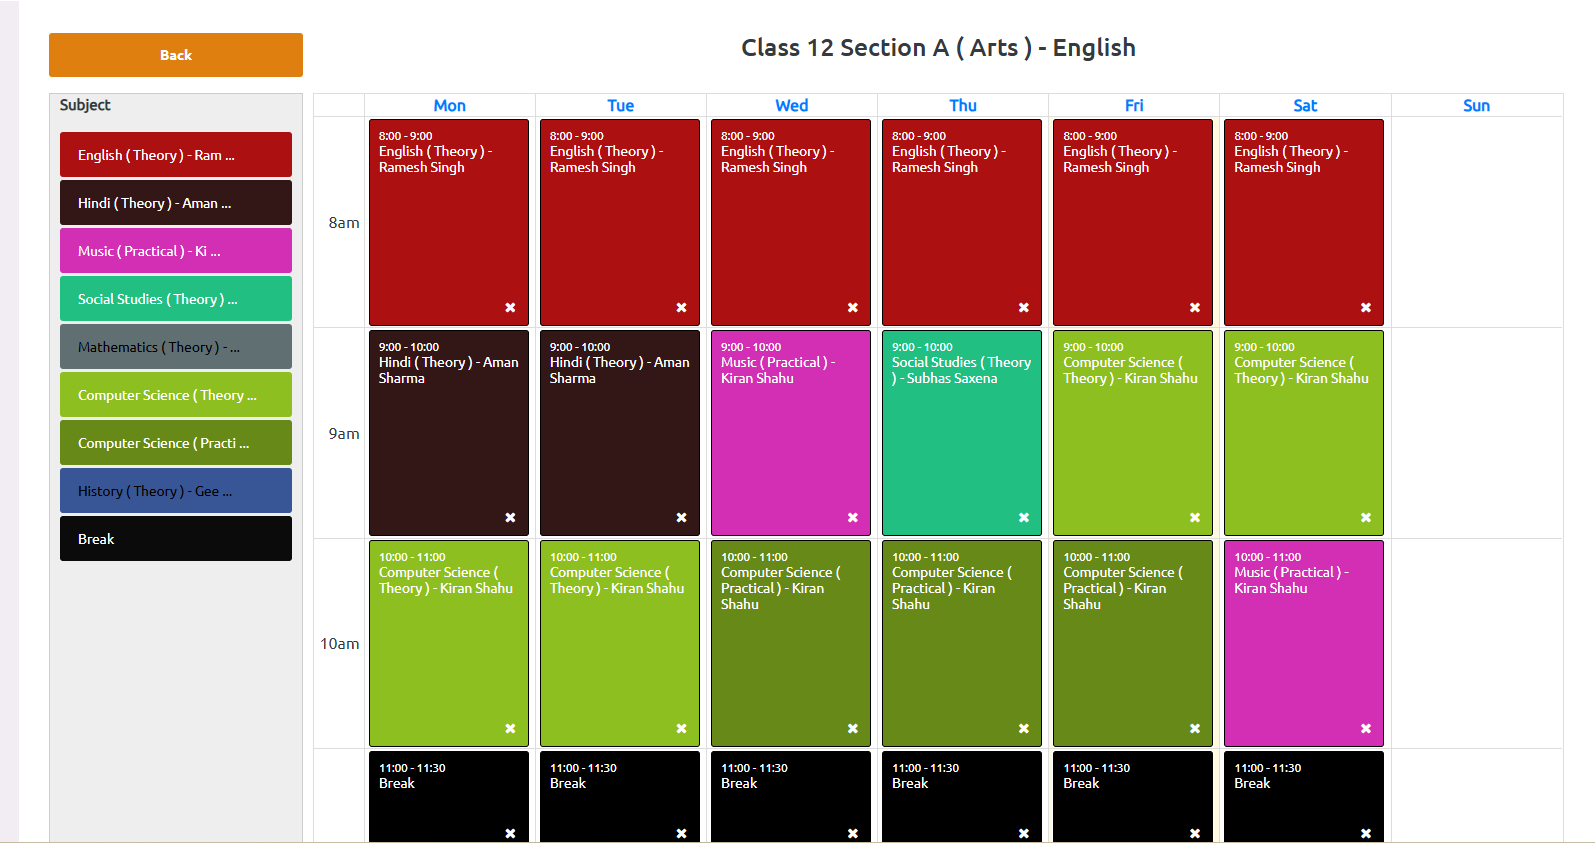Remove Monday 11:00 Break using X icon

tap(510, 833)
